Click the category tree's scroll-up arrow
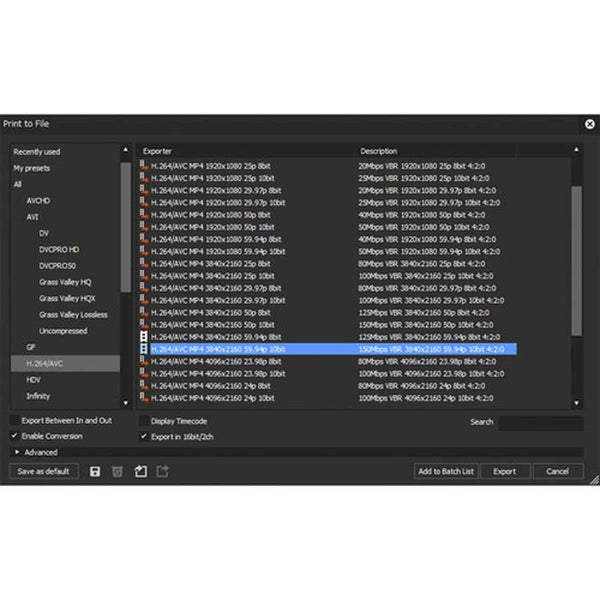The width and height of the screenshot is (600, 600). (125, 152)
